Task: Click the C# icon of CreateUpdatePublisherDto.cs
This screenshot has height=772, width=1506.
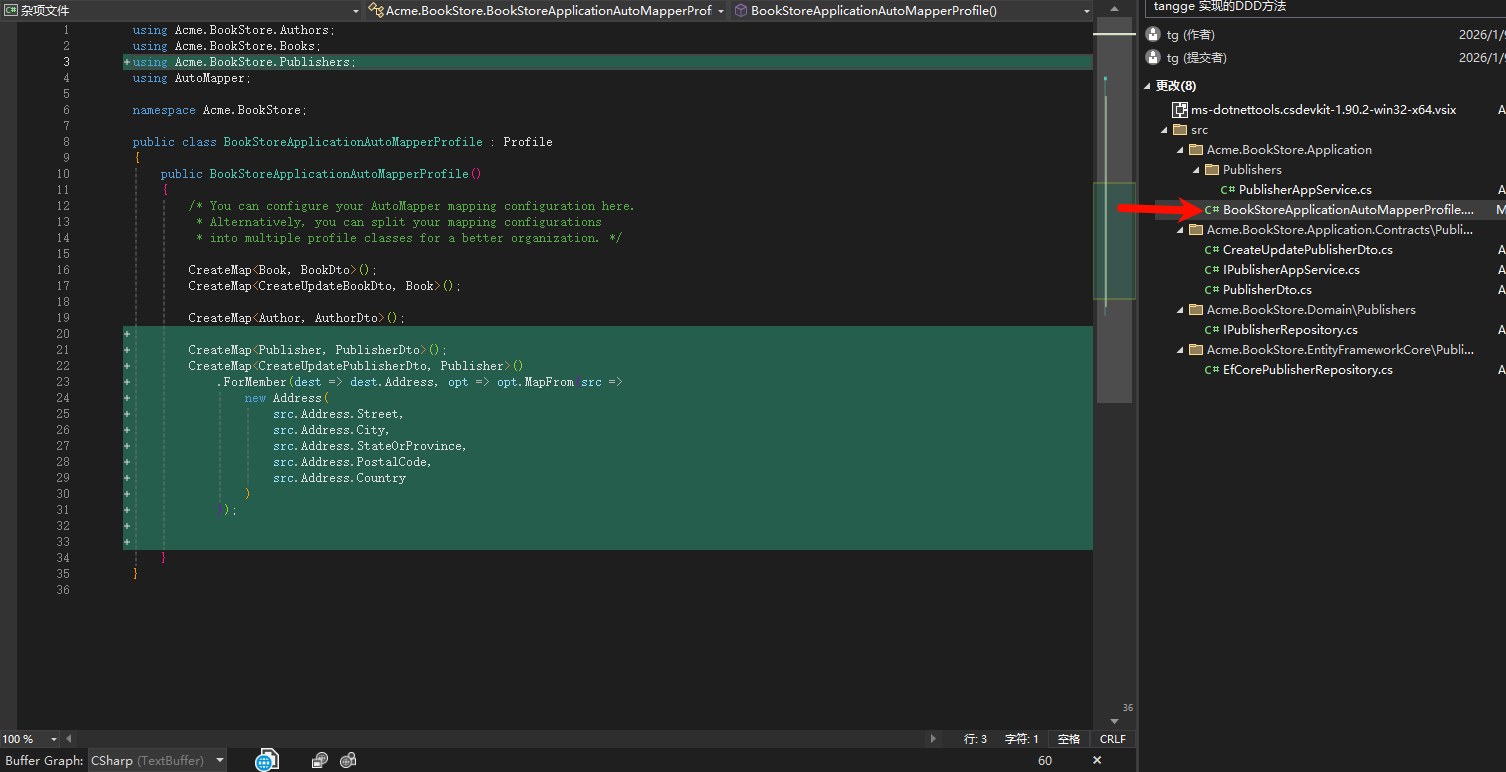Action: pos(1212,250)
